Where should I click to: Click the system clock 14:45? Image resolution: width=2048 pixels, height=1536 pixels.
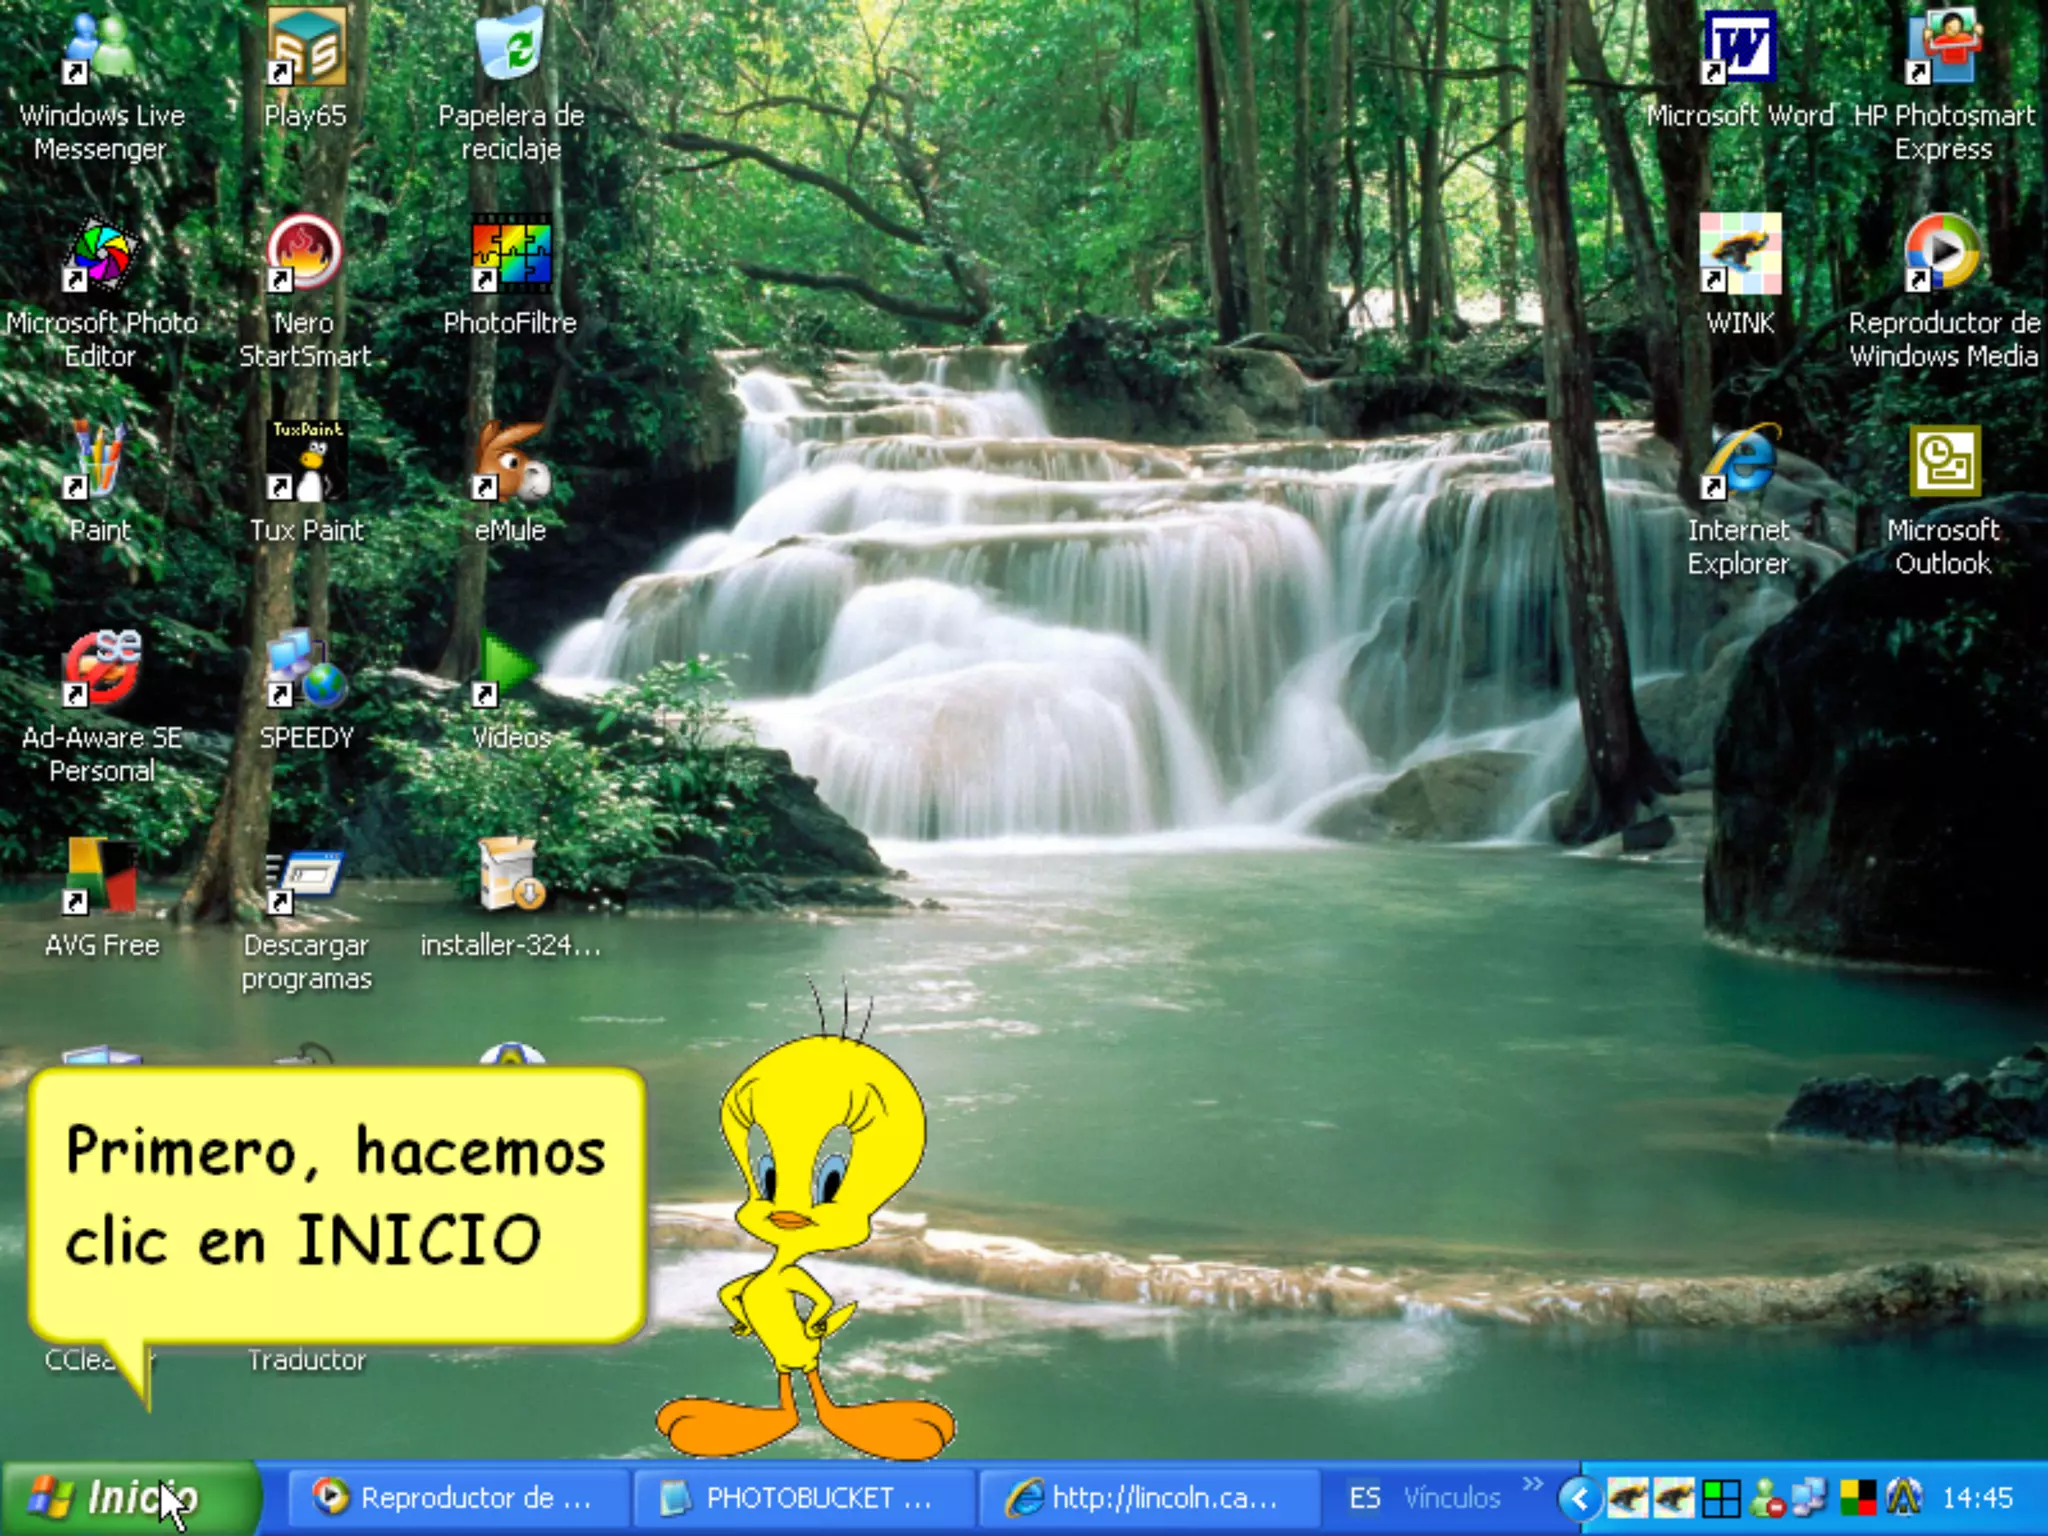pos(1976,1498)
